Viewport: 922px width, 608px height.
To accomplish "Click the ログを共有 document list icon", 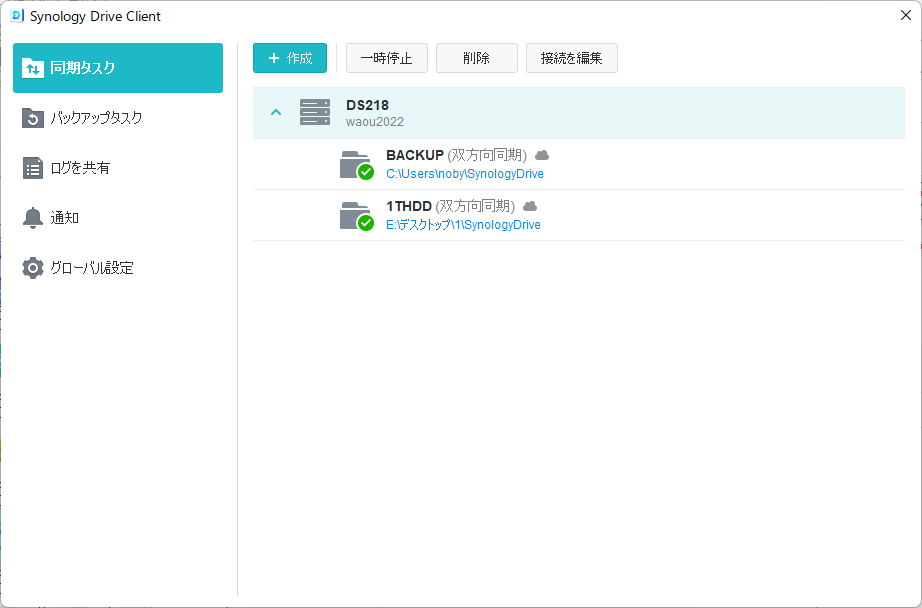I will coord(32,168).
